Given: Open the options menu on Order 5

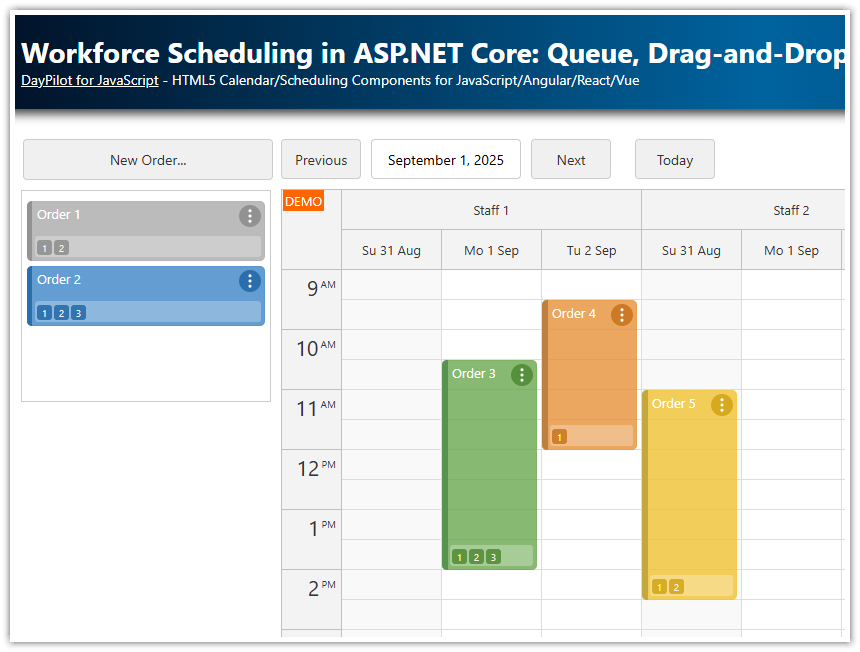Looking at the screenshot, I should point(721,404).
